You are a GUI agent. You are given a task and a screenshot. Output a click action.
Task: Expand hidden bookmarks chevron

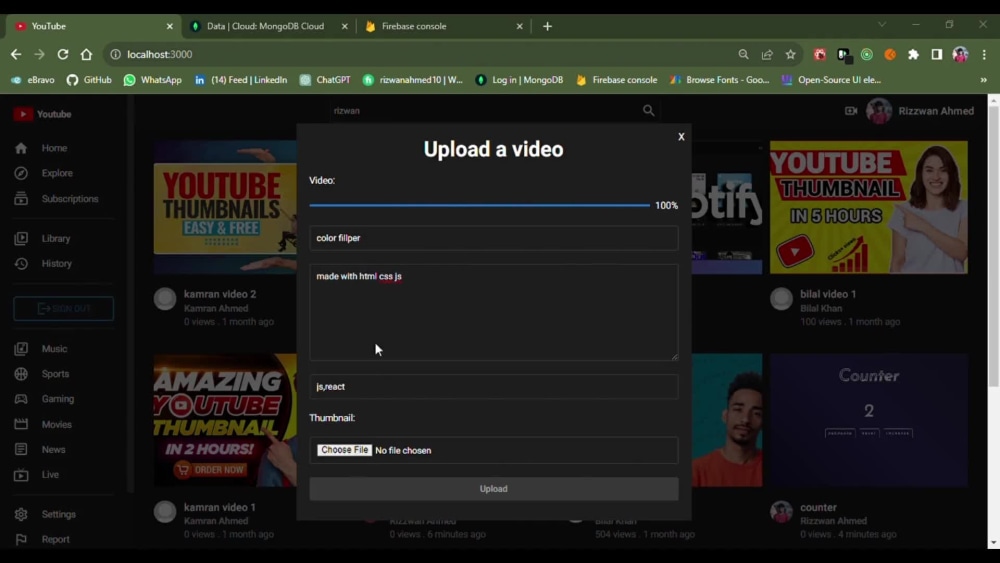point(983,80)
